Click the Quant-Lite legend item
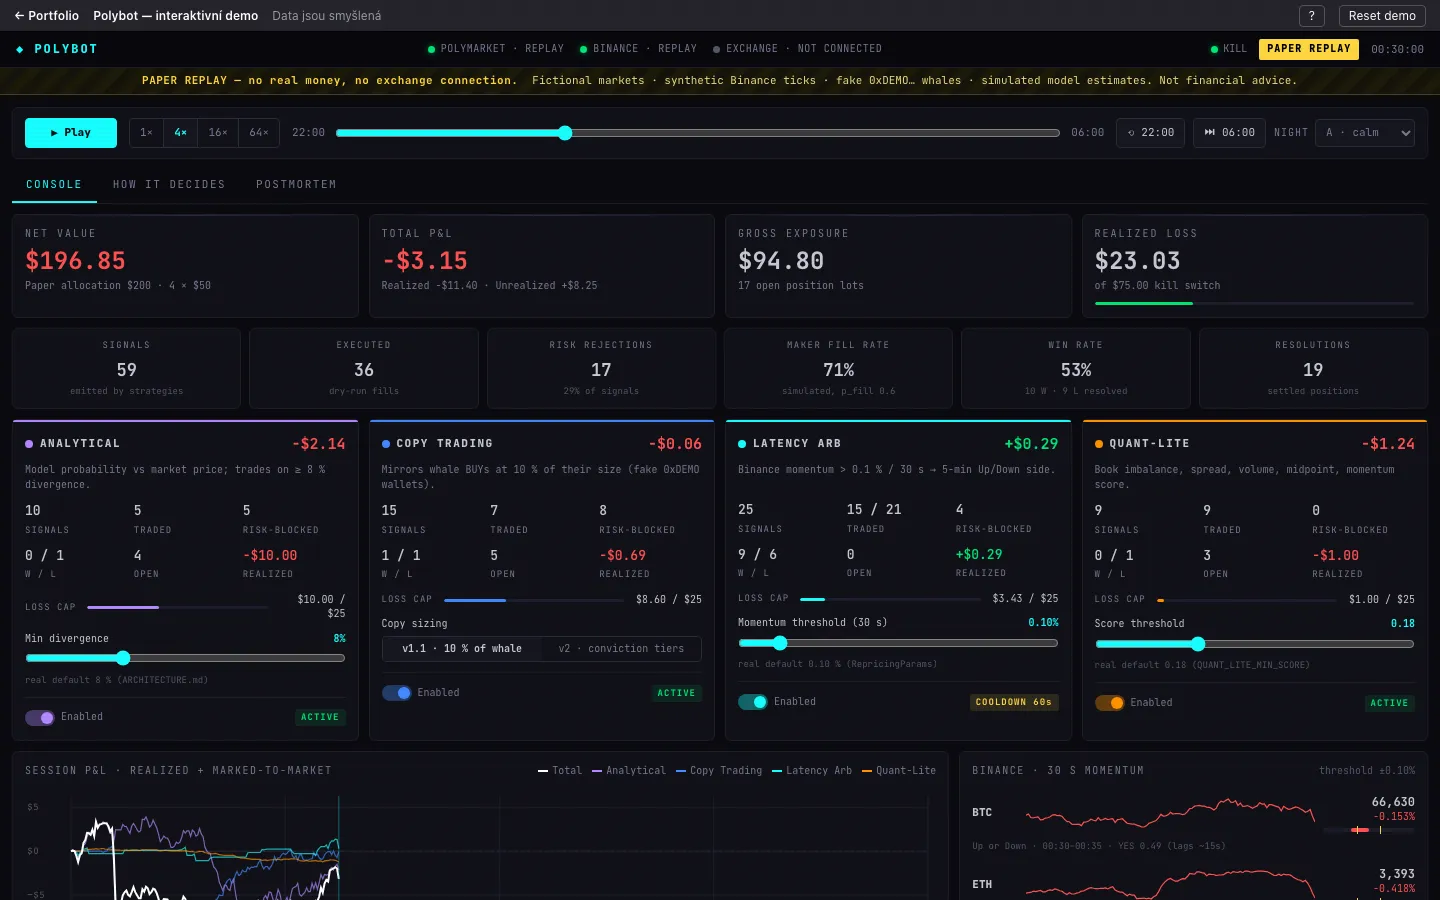Viewport: 1440px width, 900px height. [899, 771]
